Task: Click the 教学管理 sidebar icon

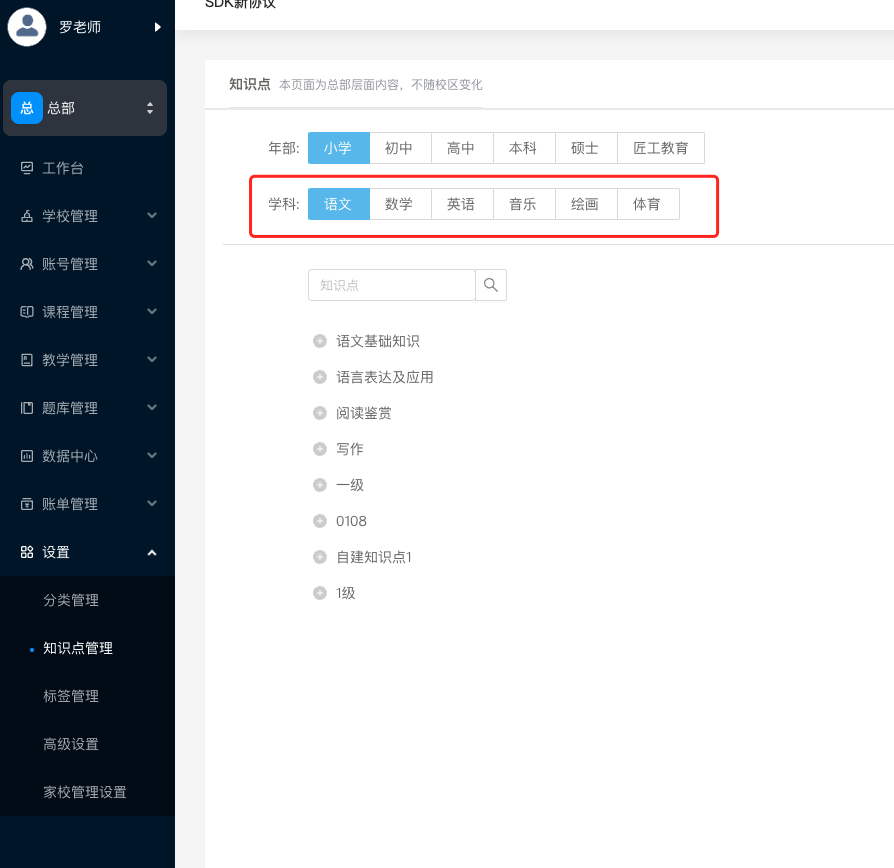Action: (27, 359)
